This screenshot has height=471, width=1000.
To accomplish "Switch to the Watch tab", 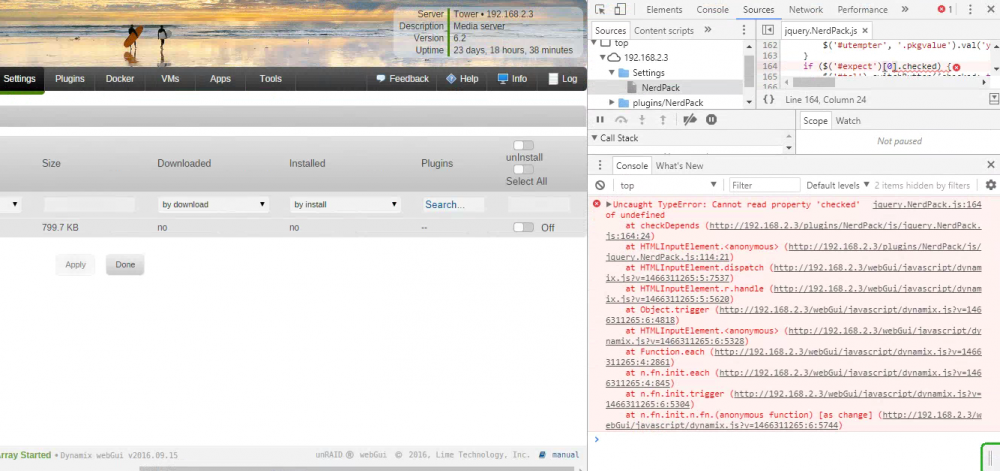I will (x=848, y=120).
